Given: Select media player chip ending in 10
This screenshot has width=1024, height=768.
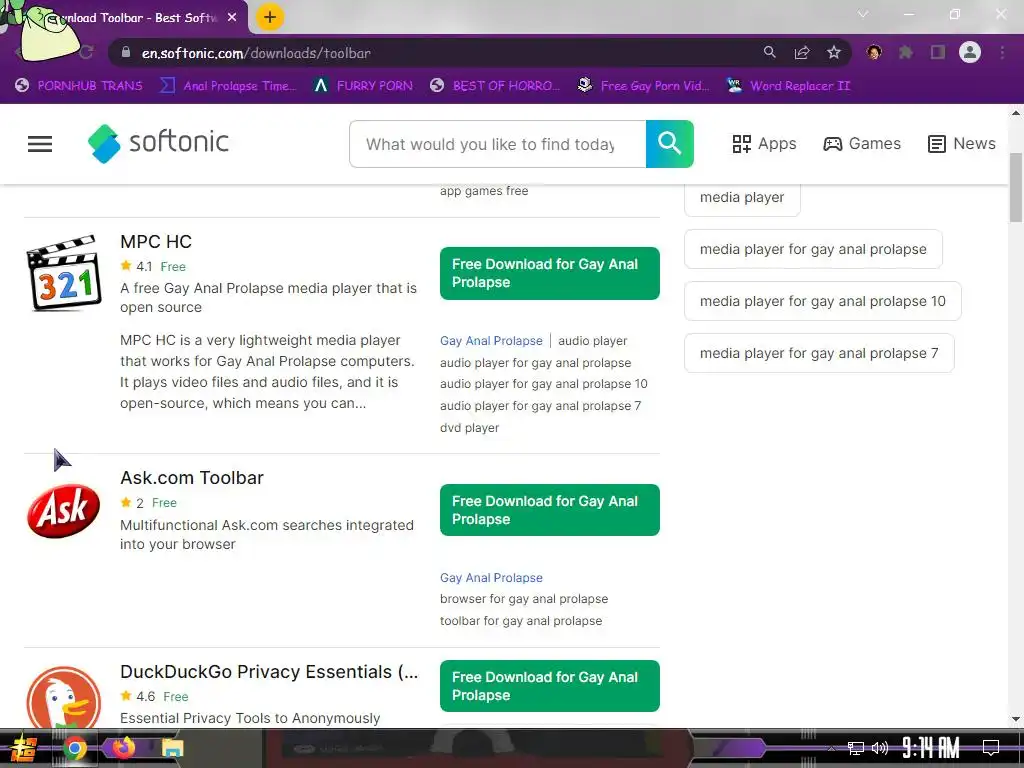Looking at the screenshot, I should [x=822, y=301].
